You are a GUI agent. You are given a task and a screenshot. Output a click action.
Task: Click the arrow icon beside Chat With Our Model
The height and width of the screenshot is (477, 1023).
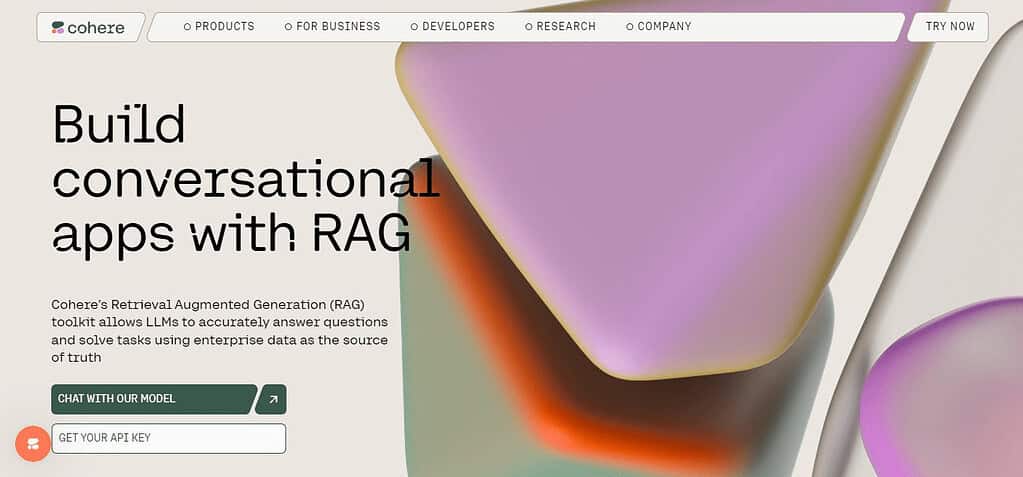(x=272, y=399)
